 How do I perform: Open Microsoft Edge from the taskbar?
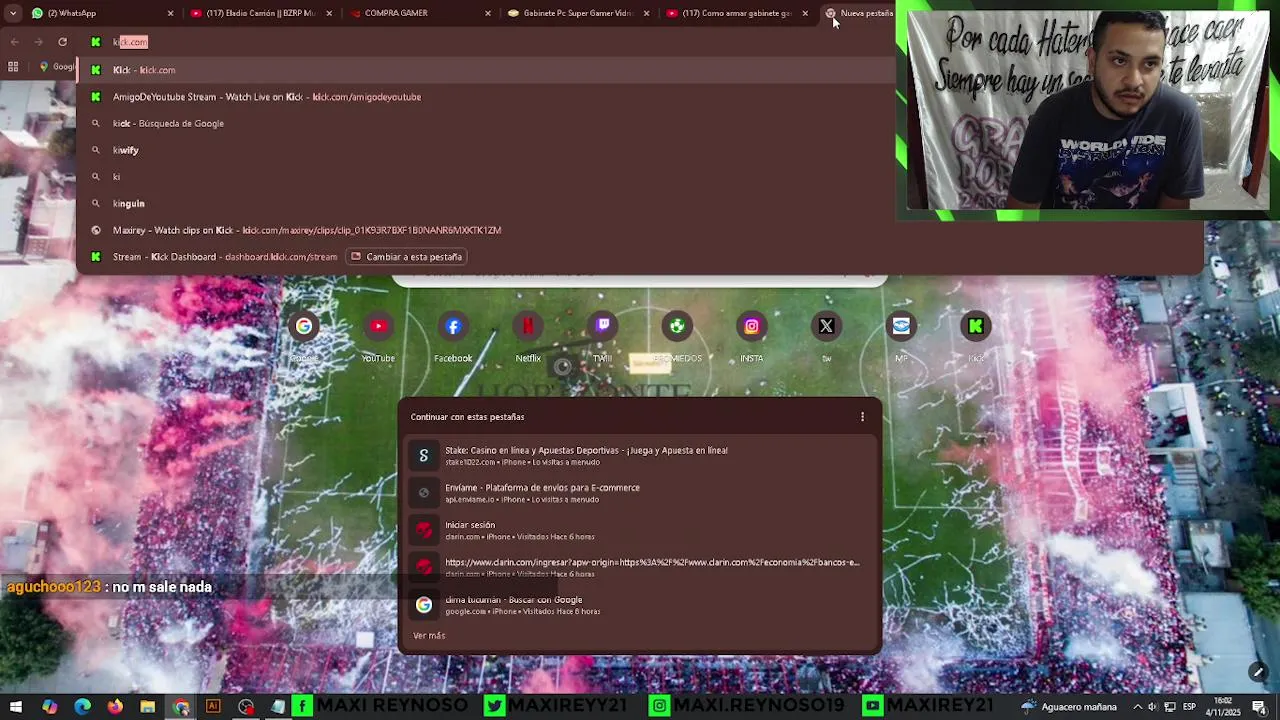click(x=82, y=707)
